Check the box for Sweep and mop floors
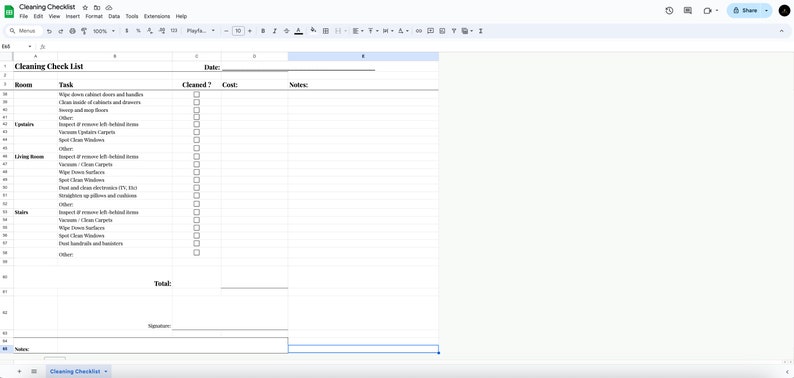This screenshot has width=794, height=378. (x=196, y=110)
